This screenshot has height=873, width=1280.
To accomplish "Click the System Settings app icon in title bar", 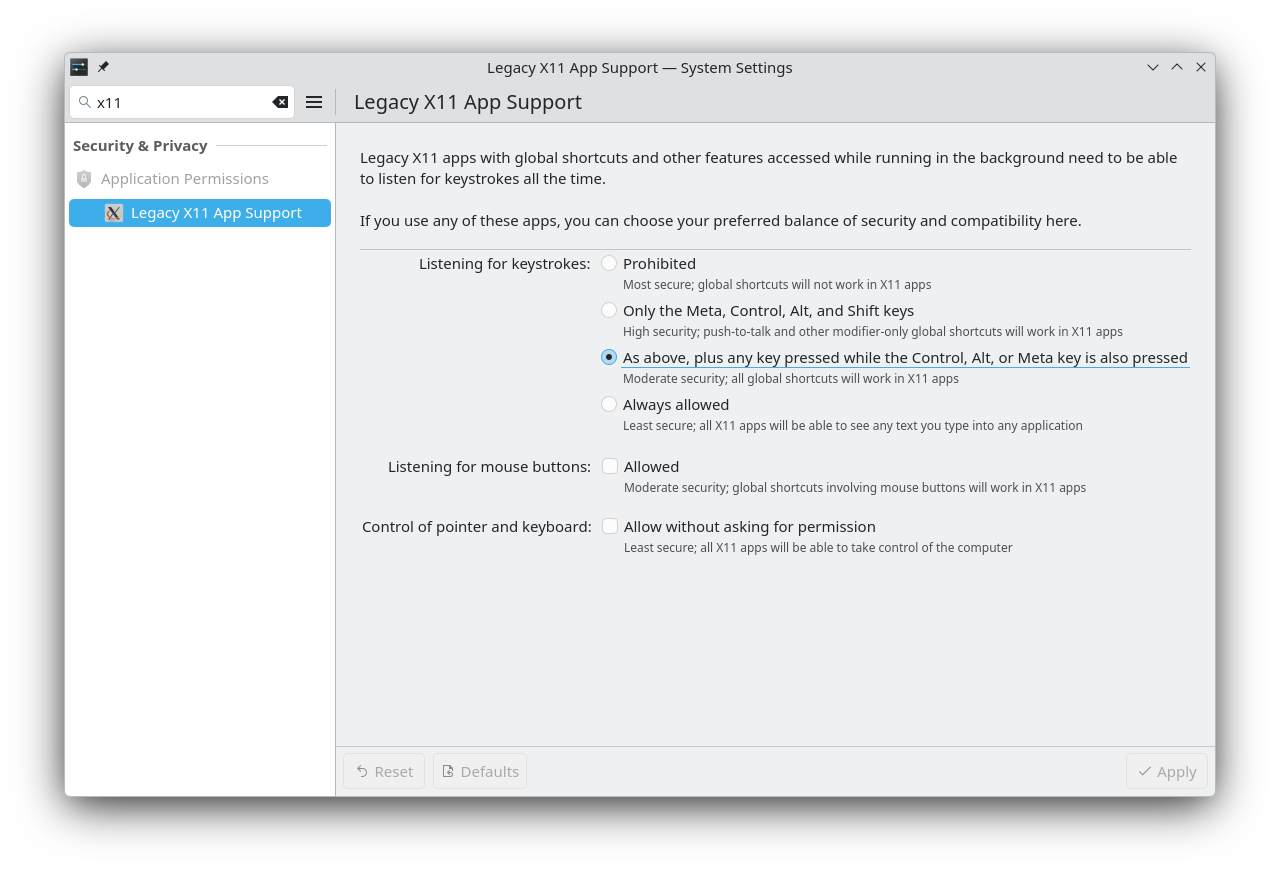I will [x=79, y=67].
